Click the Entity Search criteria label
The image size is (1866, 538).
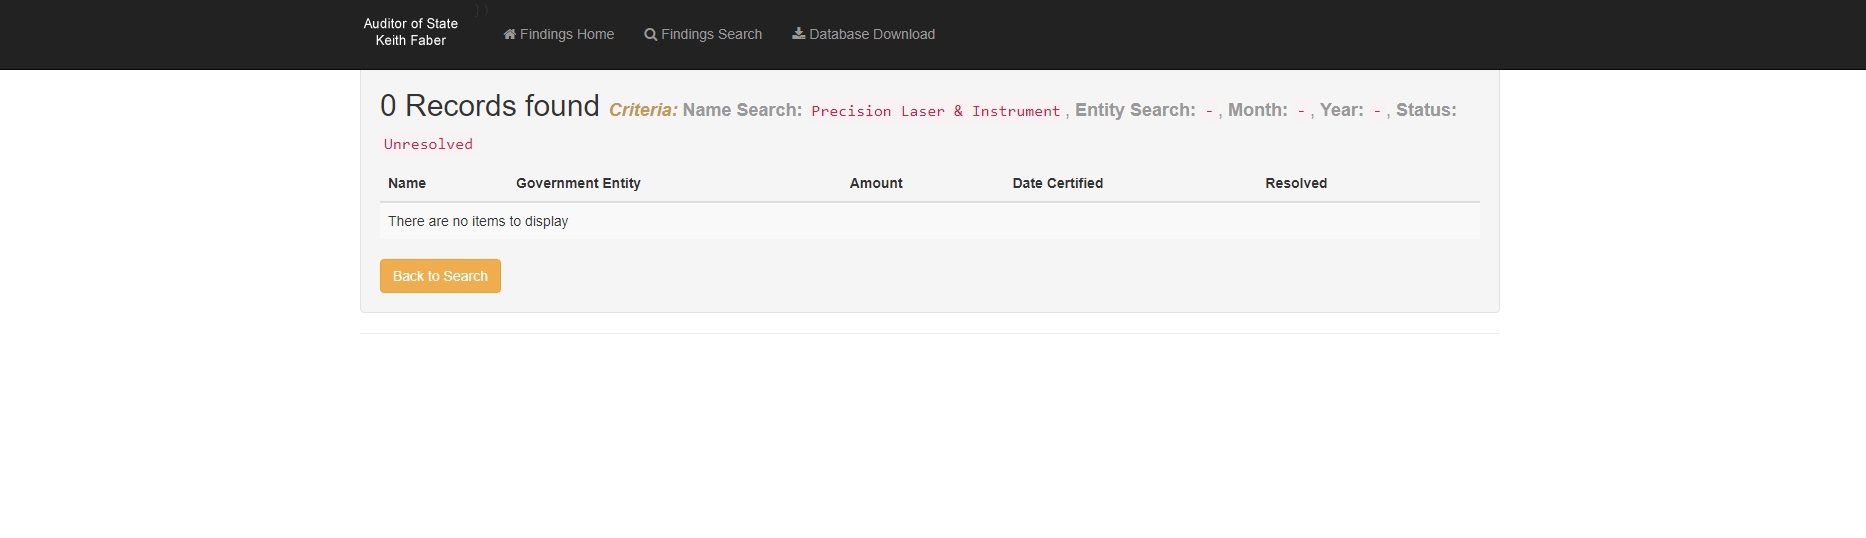(1135, 110)
